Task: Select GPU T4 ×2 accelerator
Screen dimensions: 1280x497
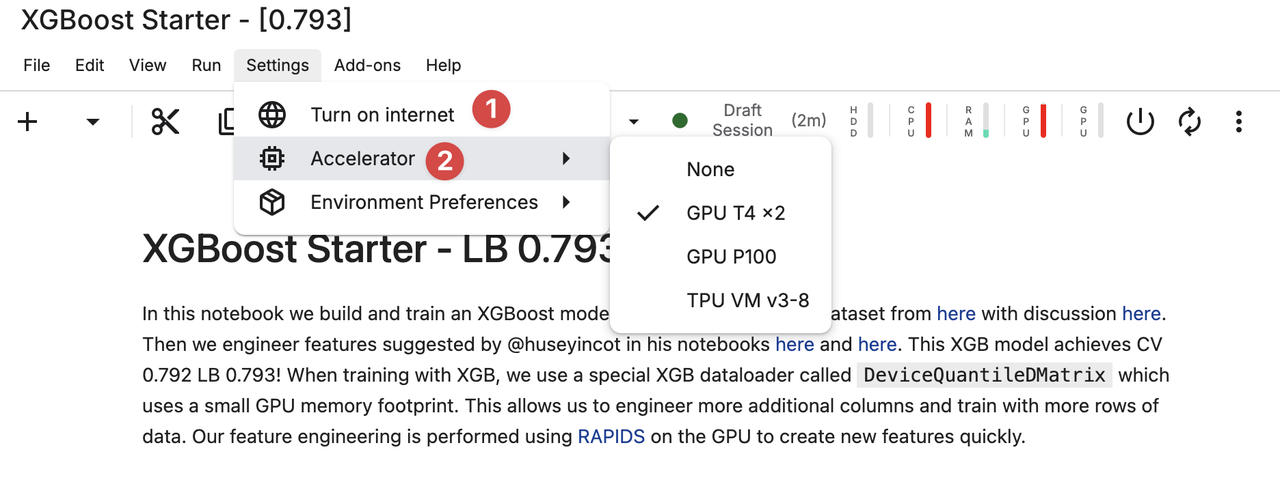Action: point(720,213)
